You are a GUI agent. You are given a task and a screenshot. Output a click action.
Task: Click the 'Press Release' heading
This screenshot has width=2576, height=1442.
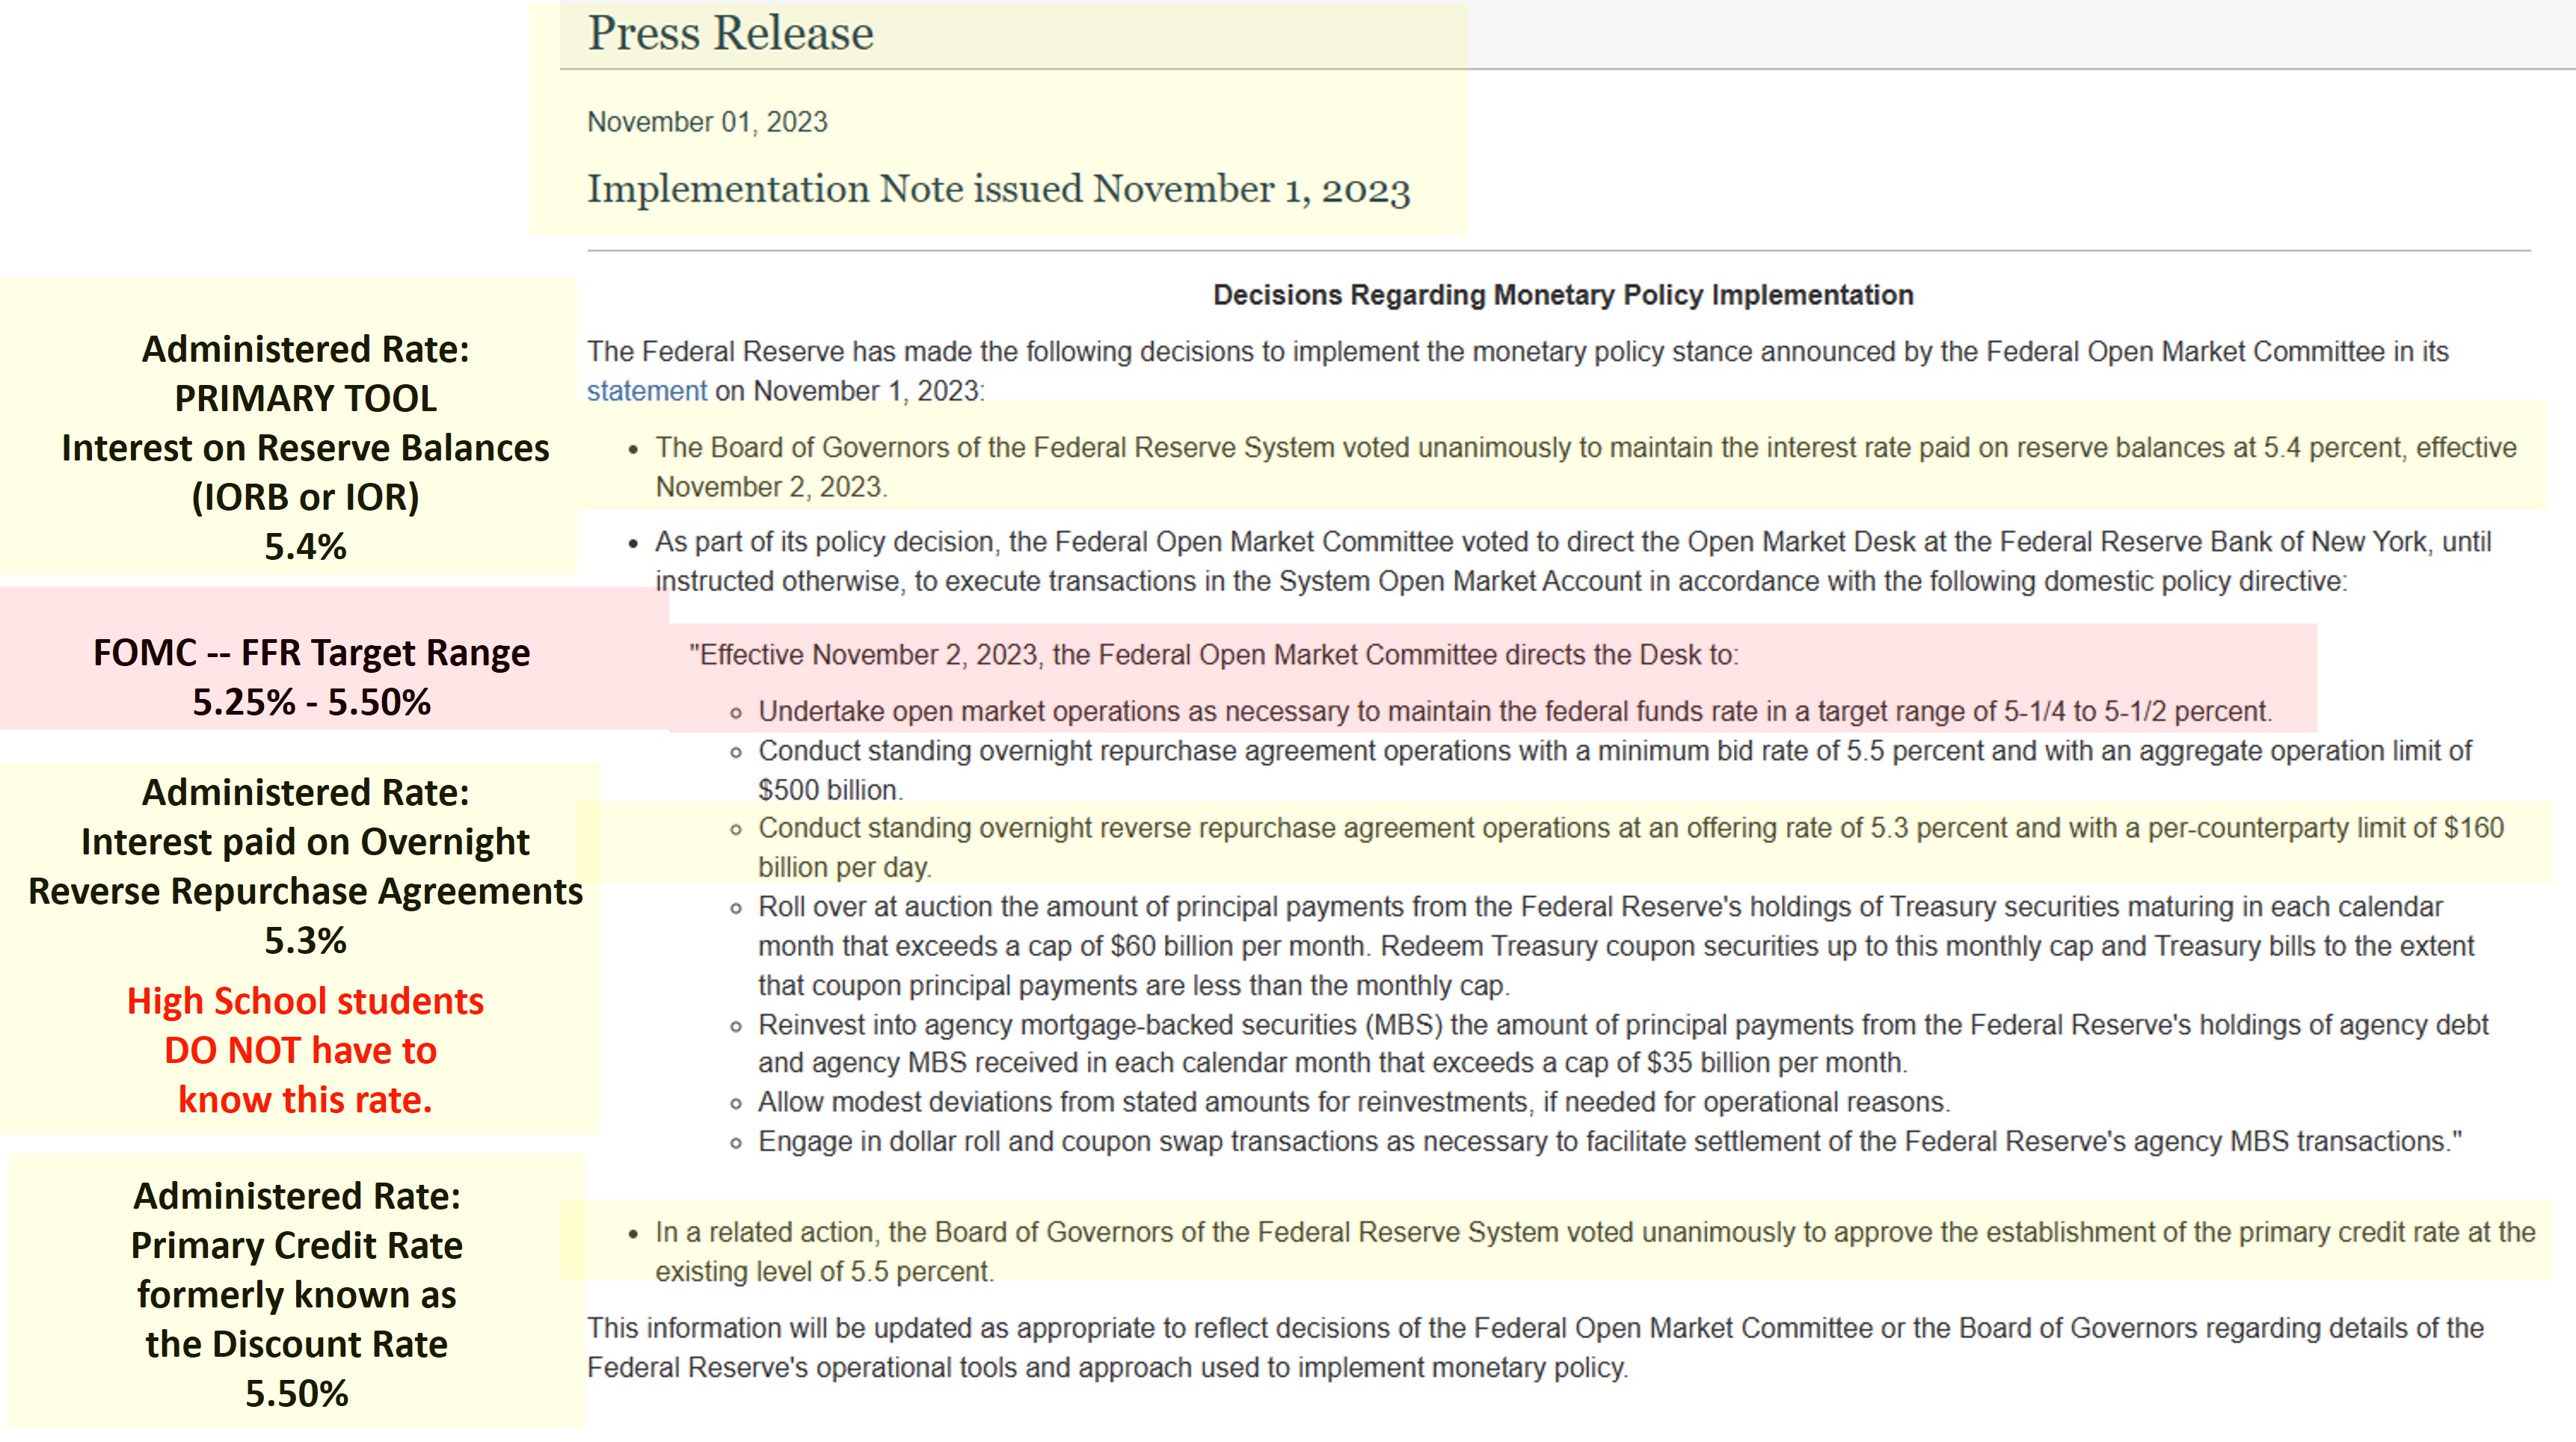[x=730, y=33]
